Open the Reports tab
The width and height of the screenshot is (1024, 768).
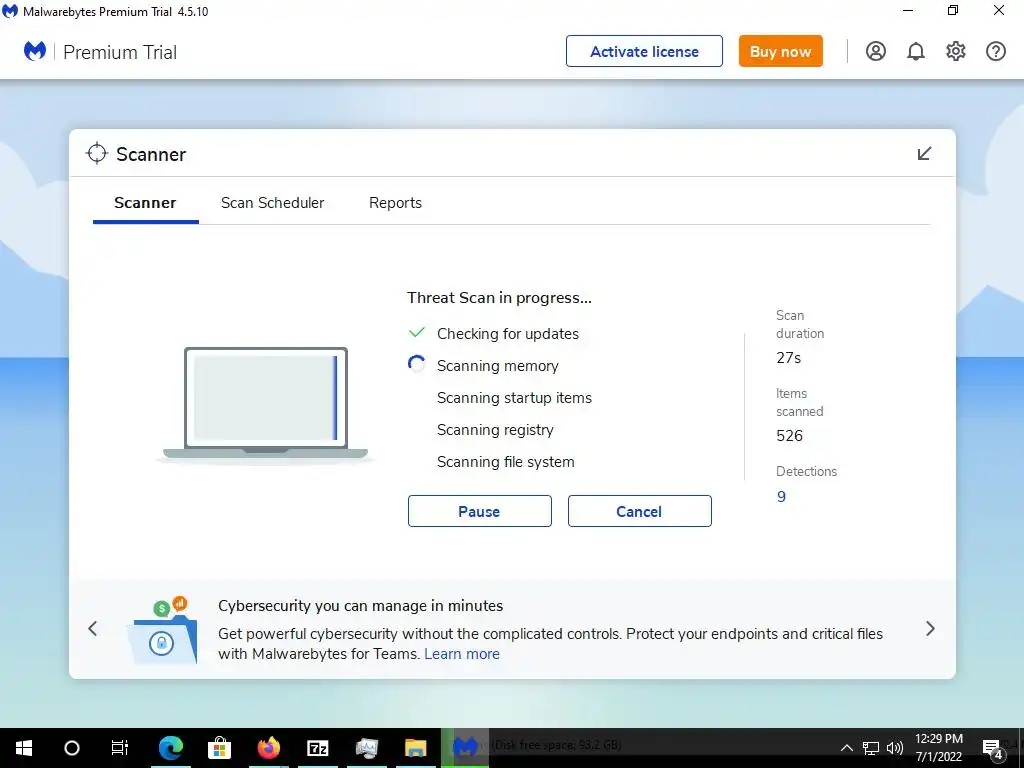[395, 202]
